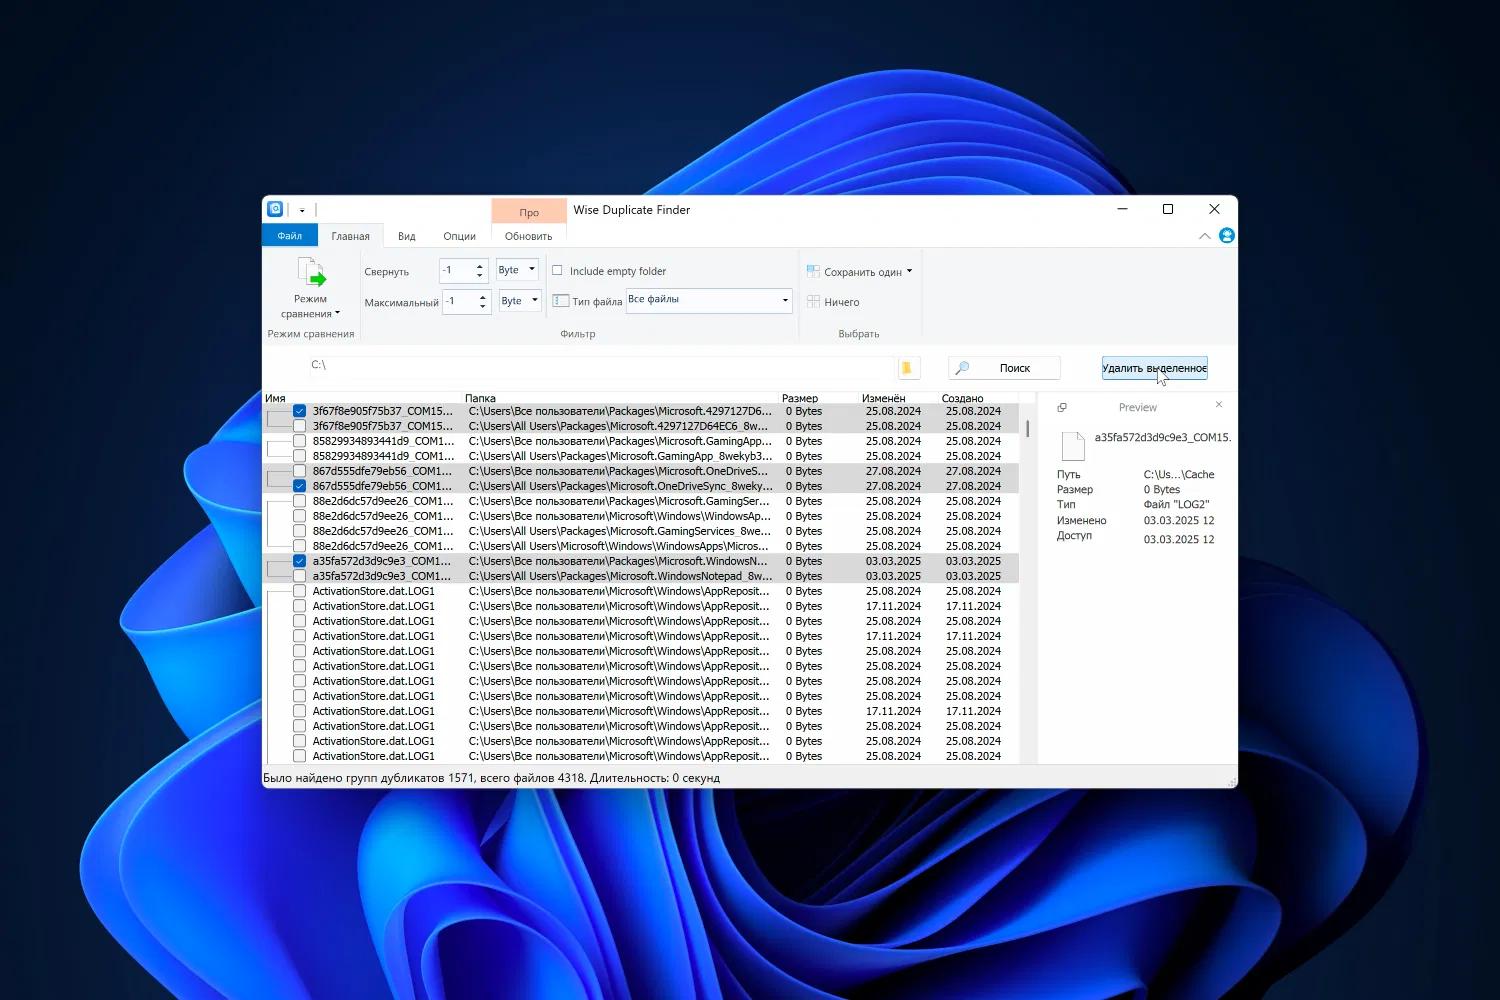Click the user account icon top right

coord(1226,235)
